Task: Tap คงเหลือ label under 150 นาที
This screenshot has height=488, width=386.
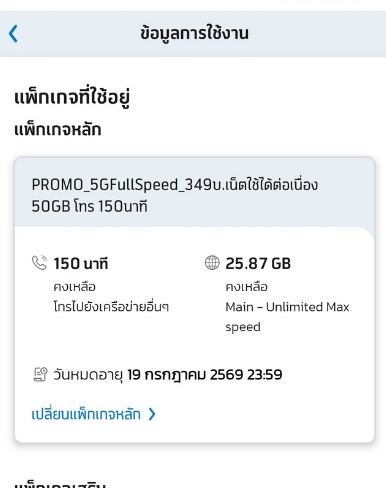Action: pyautogui.click(x=75, y=287)
